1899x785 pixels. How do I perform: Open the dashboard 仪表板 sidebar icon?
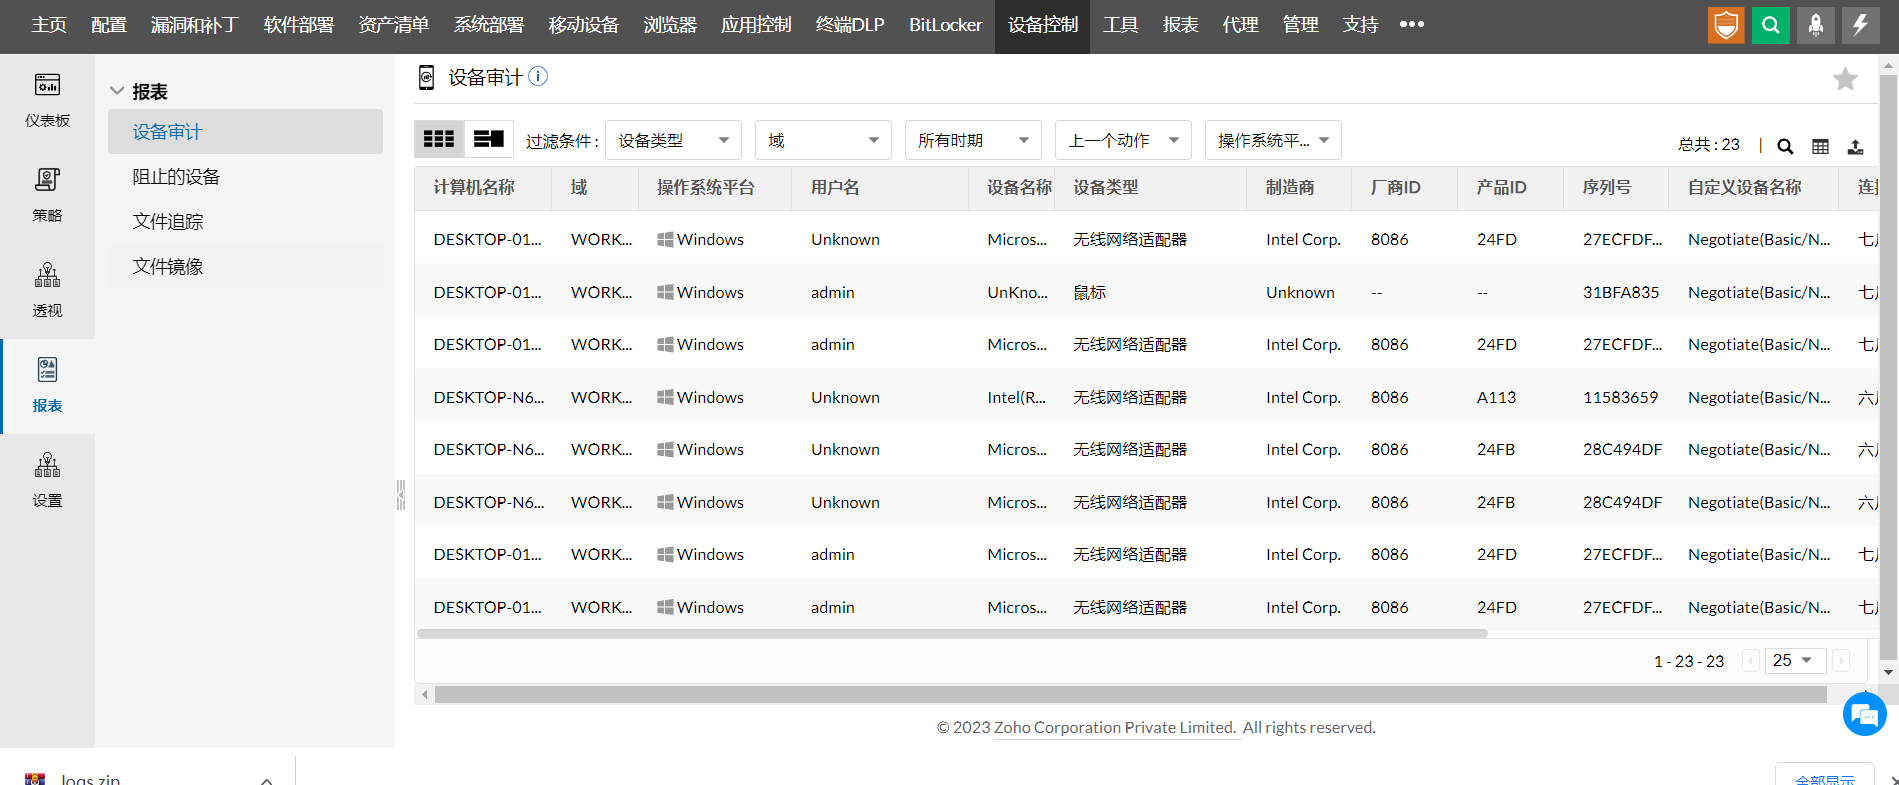point(47,100)
